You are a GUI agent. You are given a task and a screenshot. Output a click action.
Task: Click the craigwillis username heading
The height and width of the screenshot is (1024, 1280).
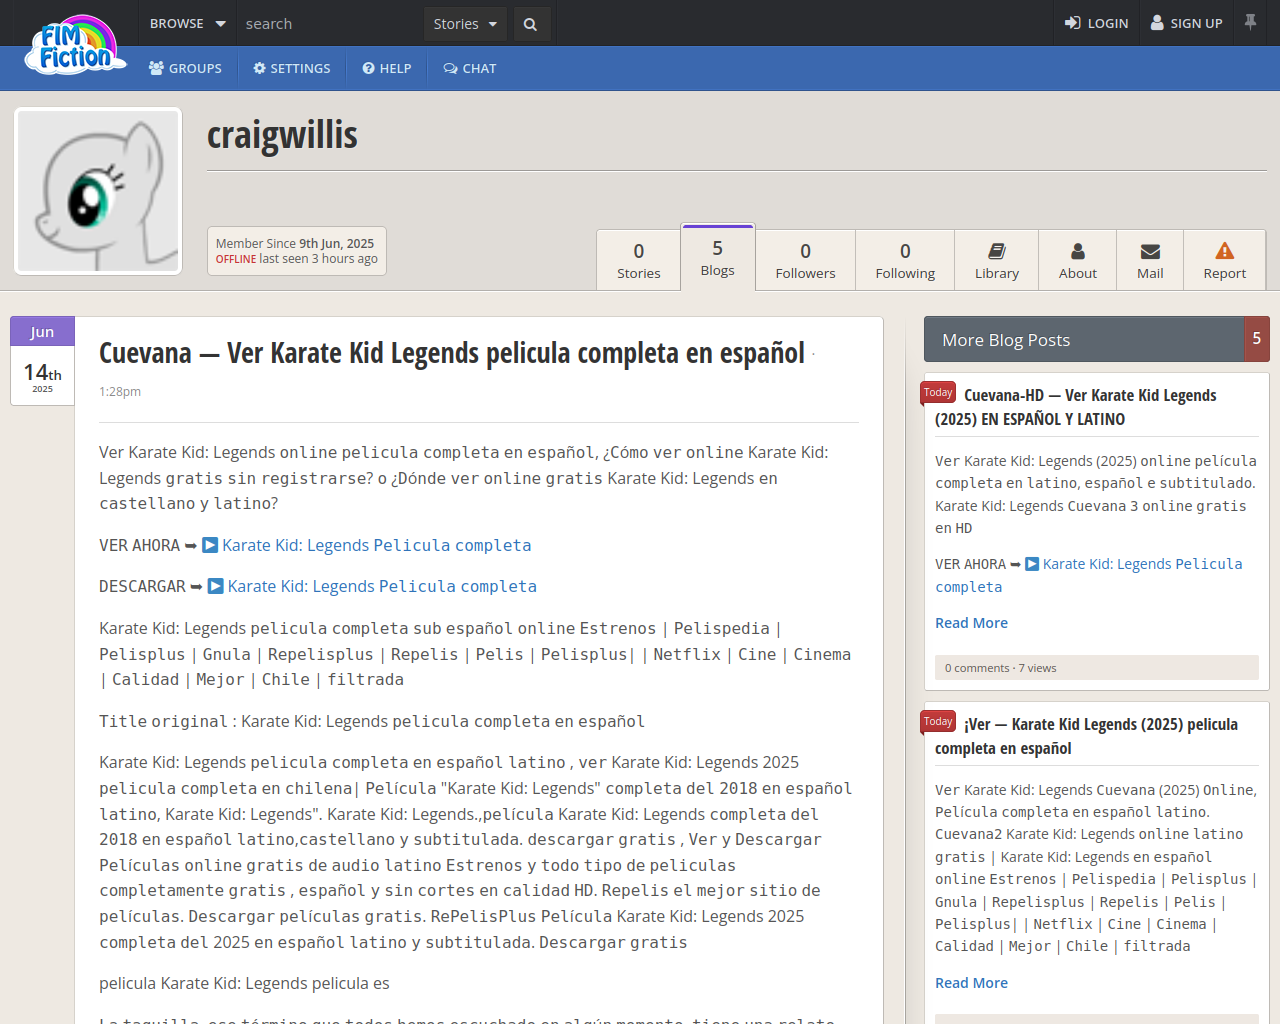tap(282, 135)
